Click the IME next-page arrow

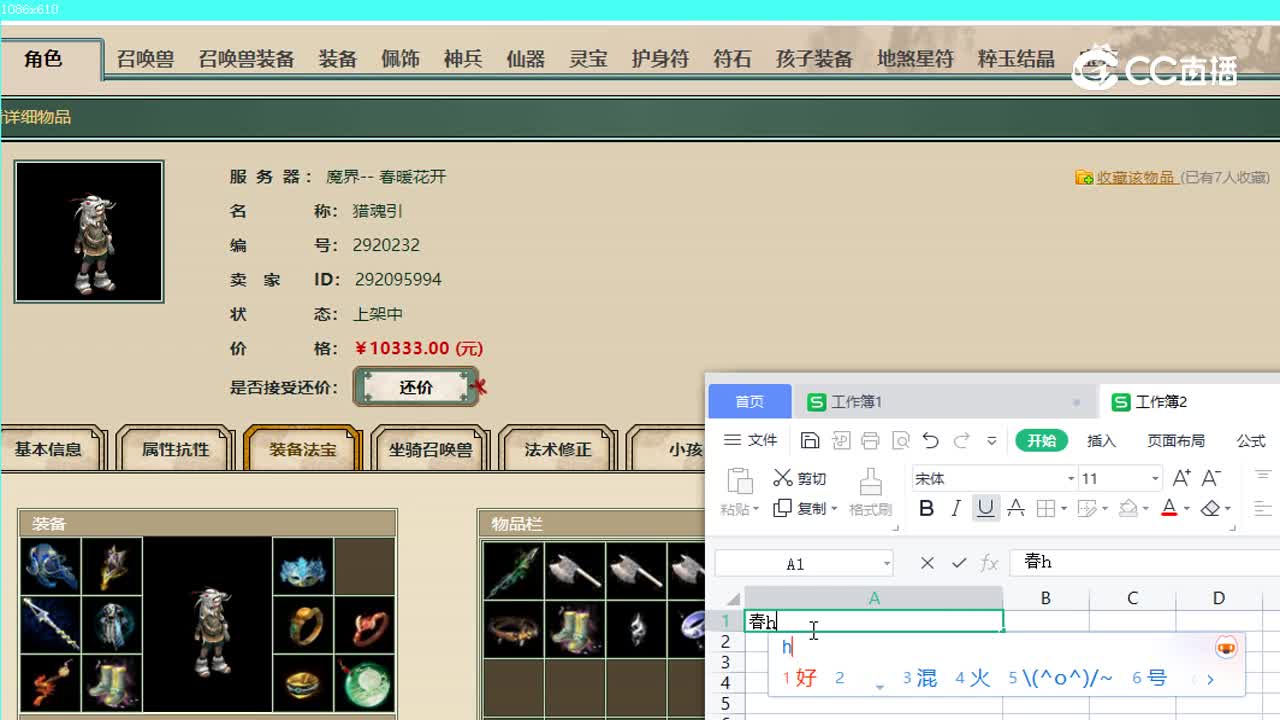click(x=1210, y=679)
